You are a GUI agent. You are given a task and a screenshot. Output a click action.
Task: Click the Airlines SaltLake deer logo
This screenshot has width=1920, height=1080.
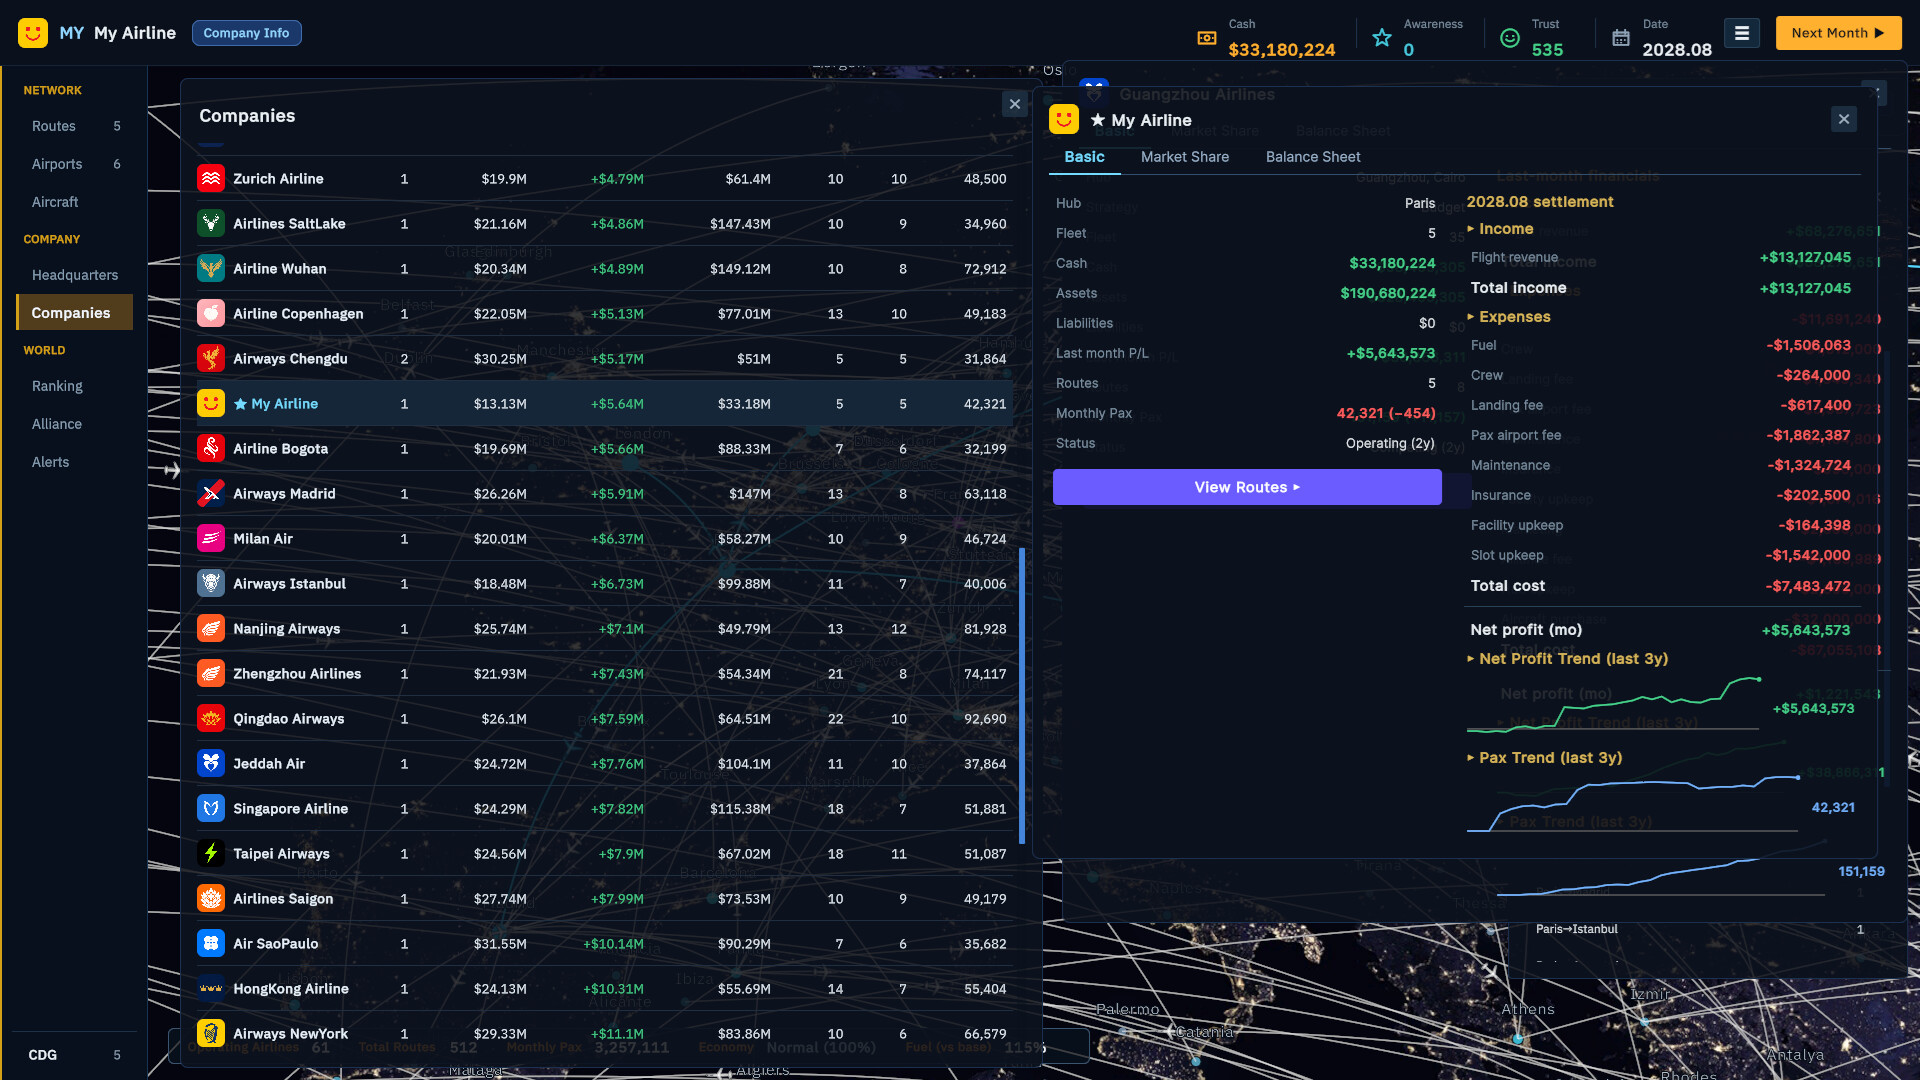point(211,224)
